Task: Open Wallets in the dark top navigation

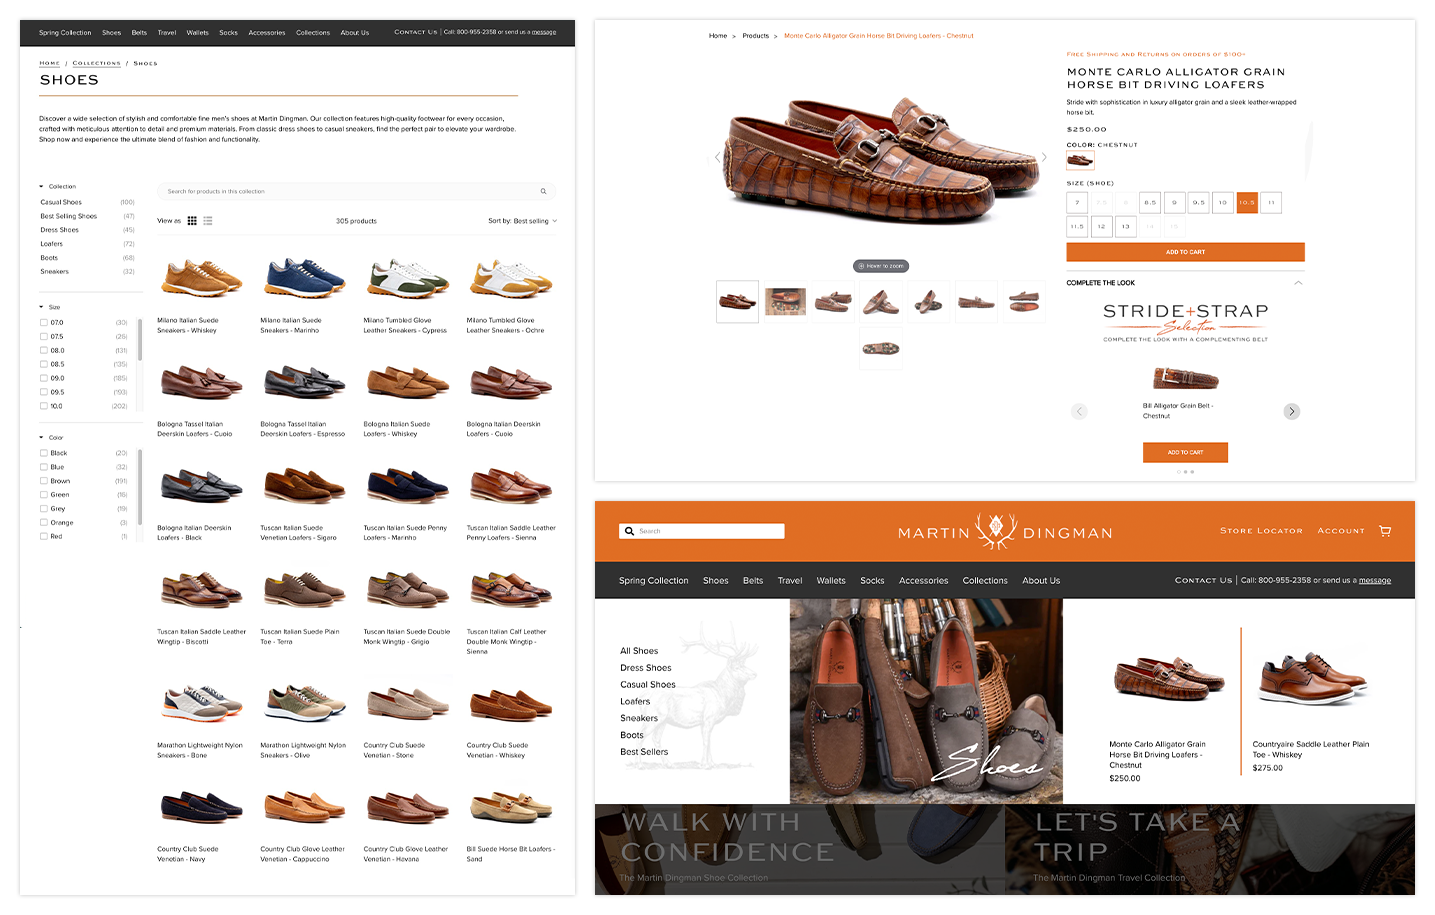Action: 198,32
